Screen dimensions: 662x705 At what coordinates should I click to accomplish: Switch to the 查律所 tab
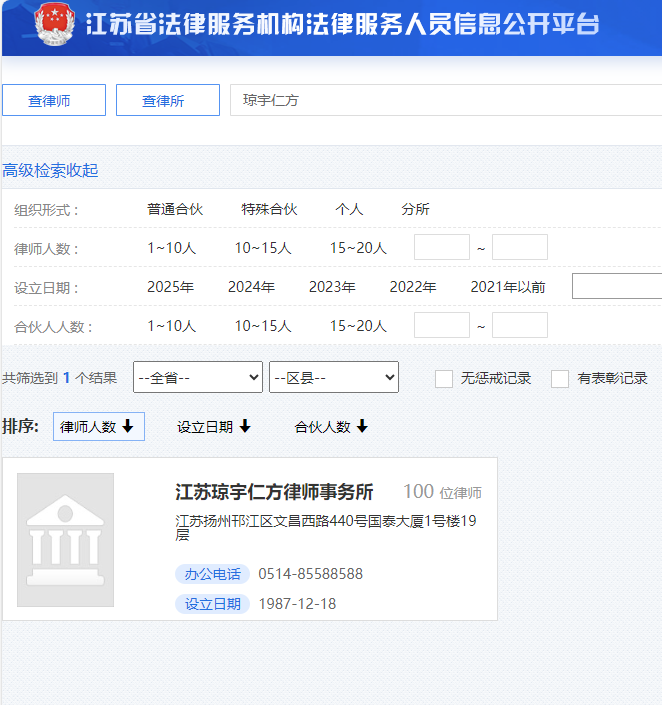[x=168, y=100]
